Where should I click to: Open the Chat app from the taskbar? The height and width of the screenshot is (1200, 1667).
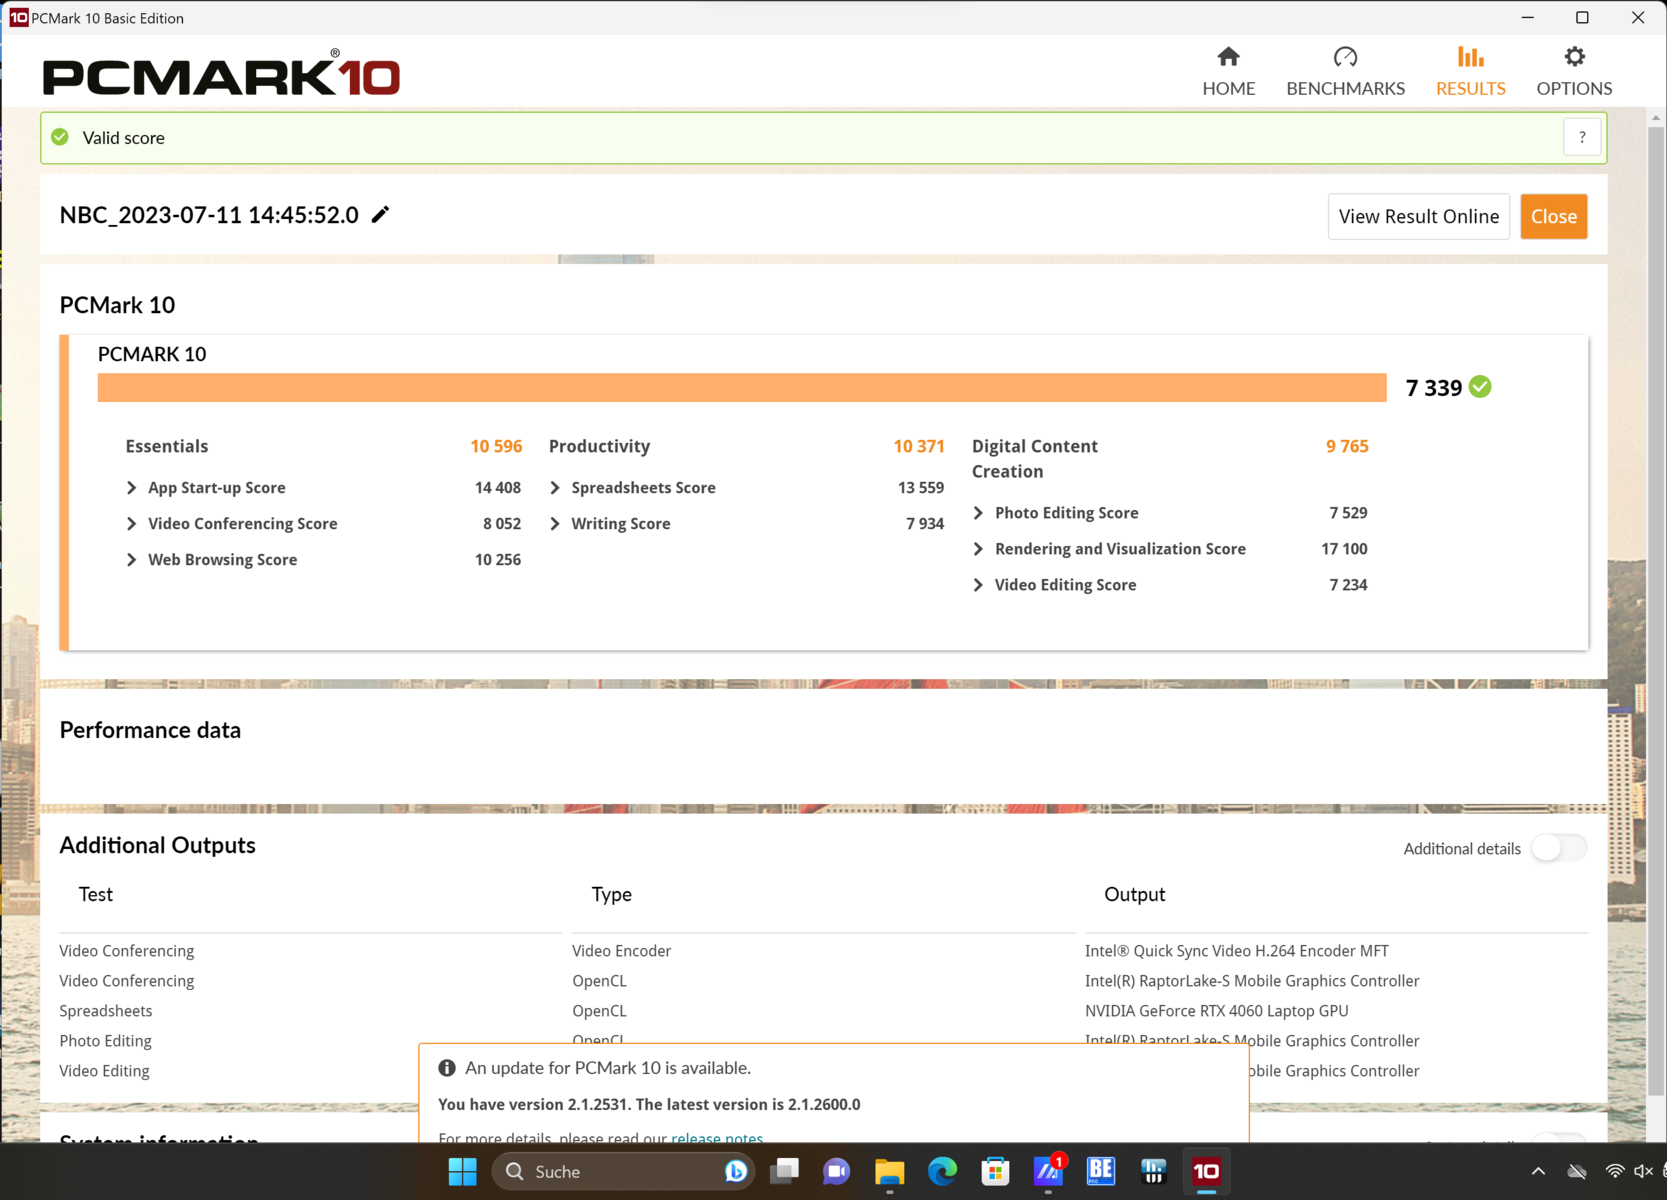tap(836, 1171)
